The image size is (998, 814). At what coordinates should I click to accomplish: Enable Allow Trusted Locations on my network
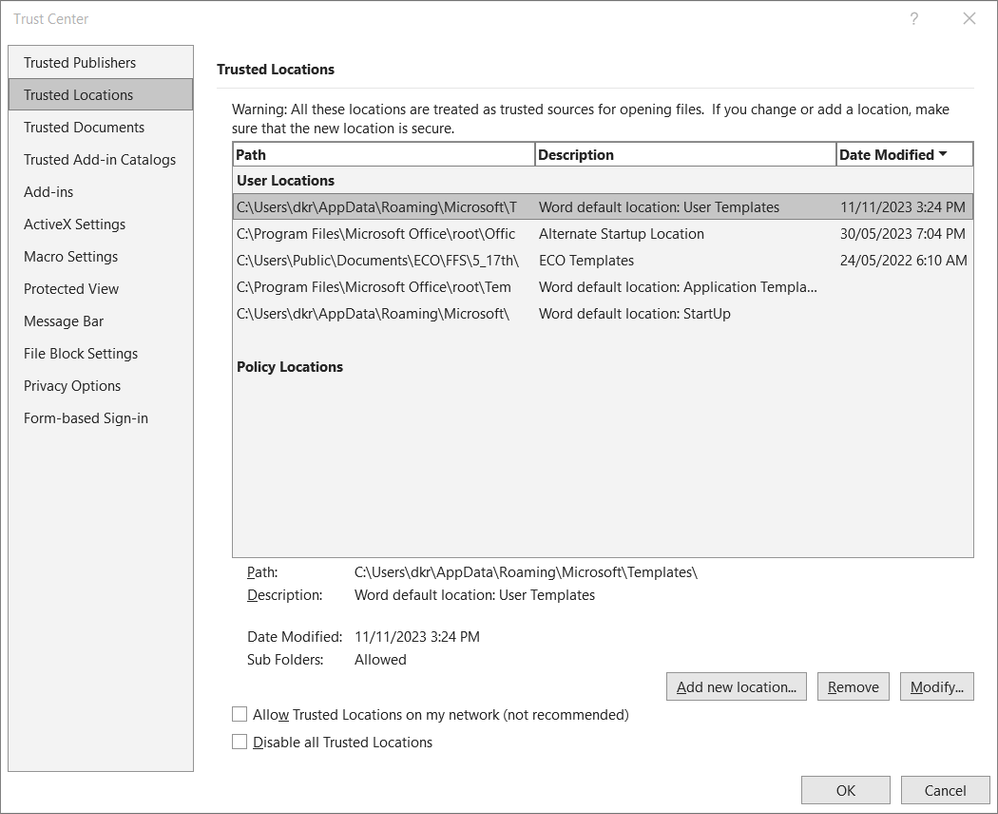click(x=240, y=714)
